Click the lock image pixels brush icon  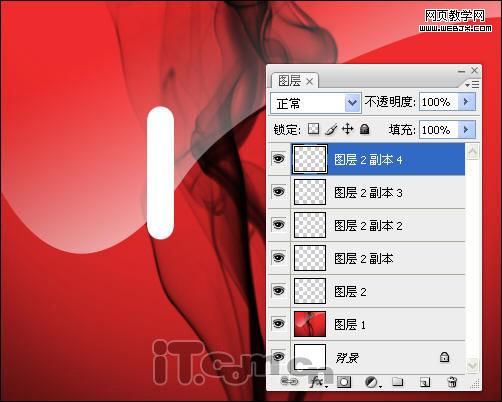pos(331,129)
